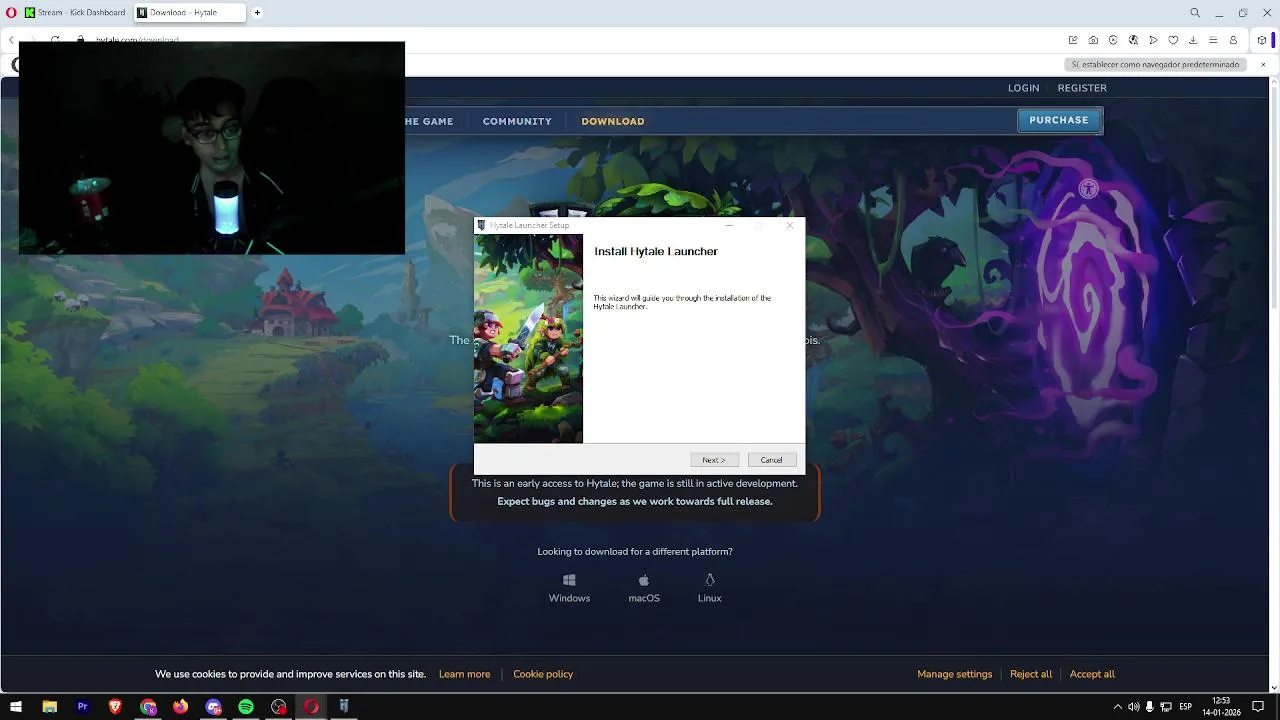Choose the Windows download platform

coord(569,588)
